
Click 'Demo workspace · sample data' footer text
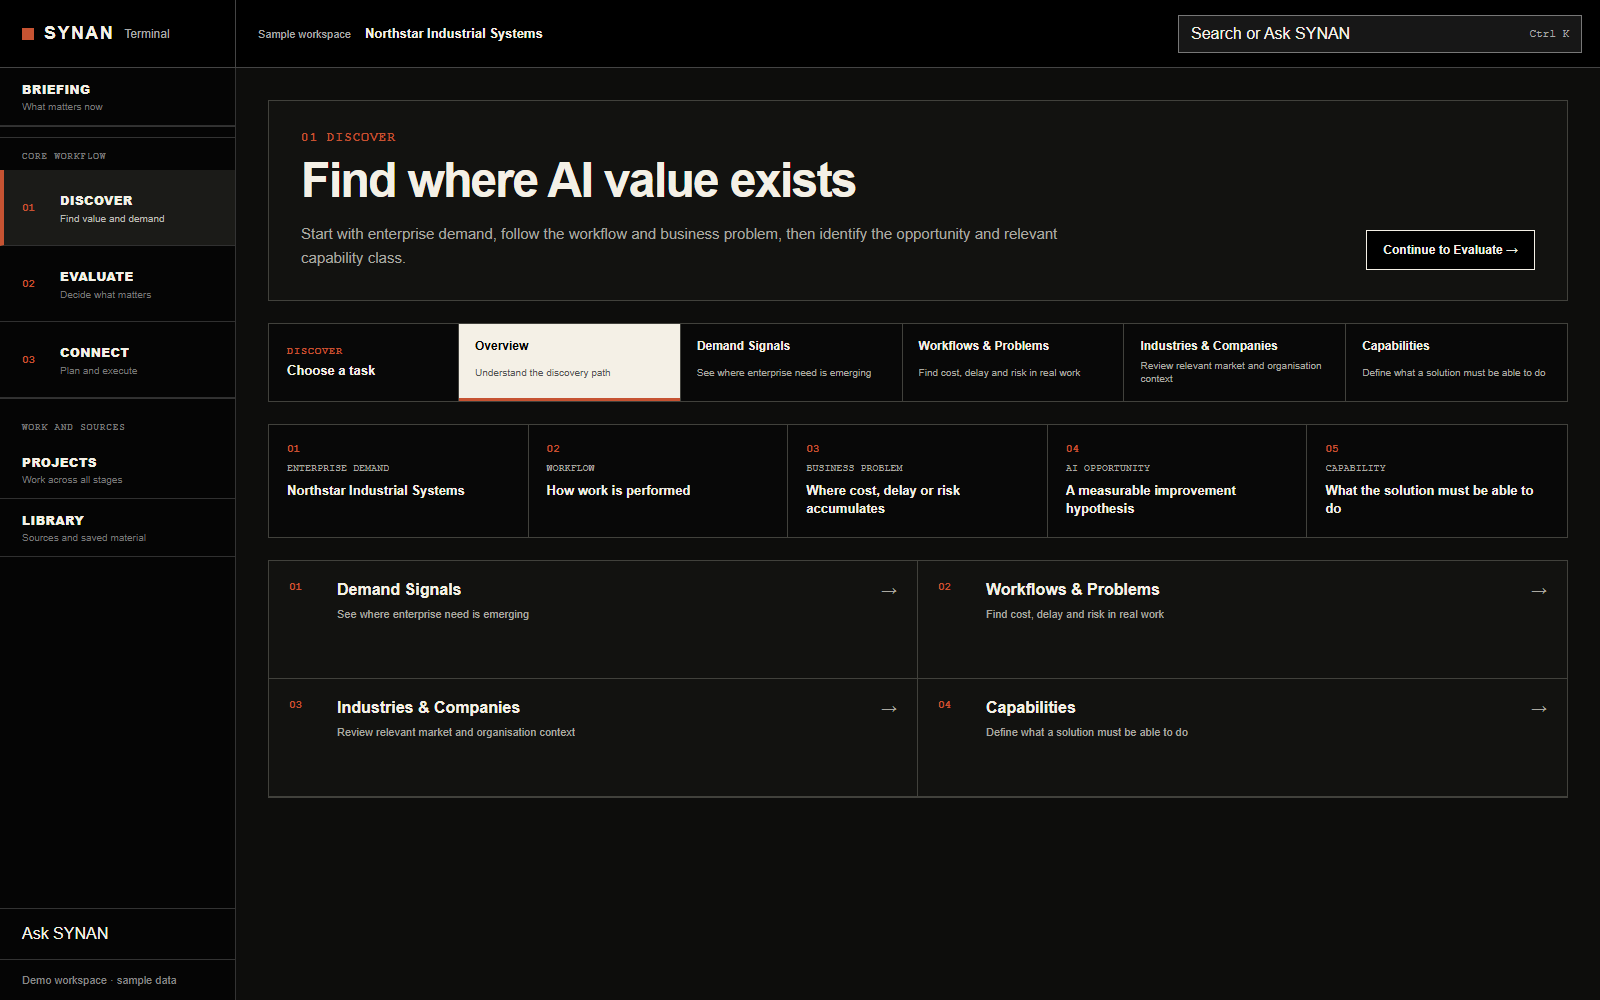(99, 980)
